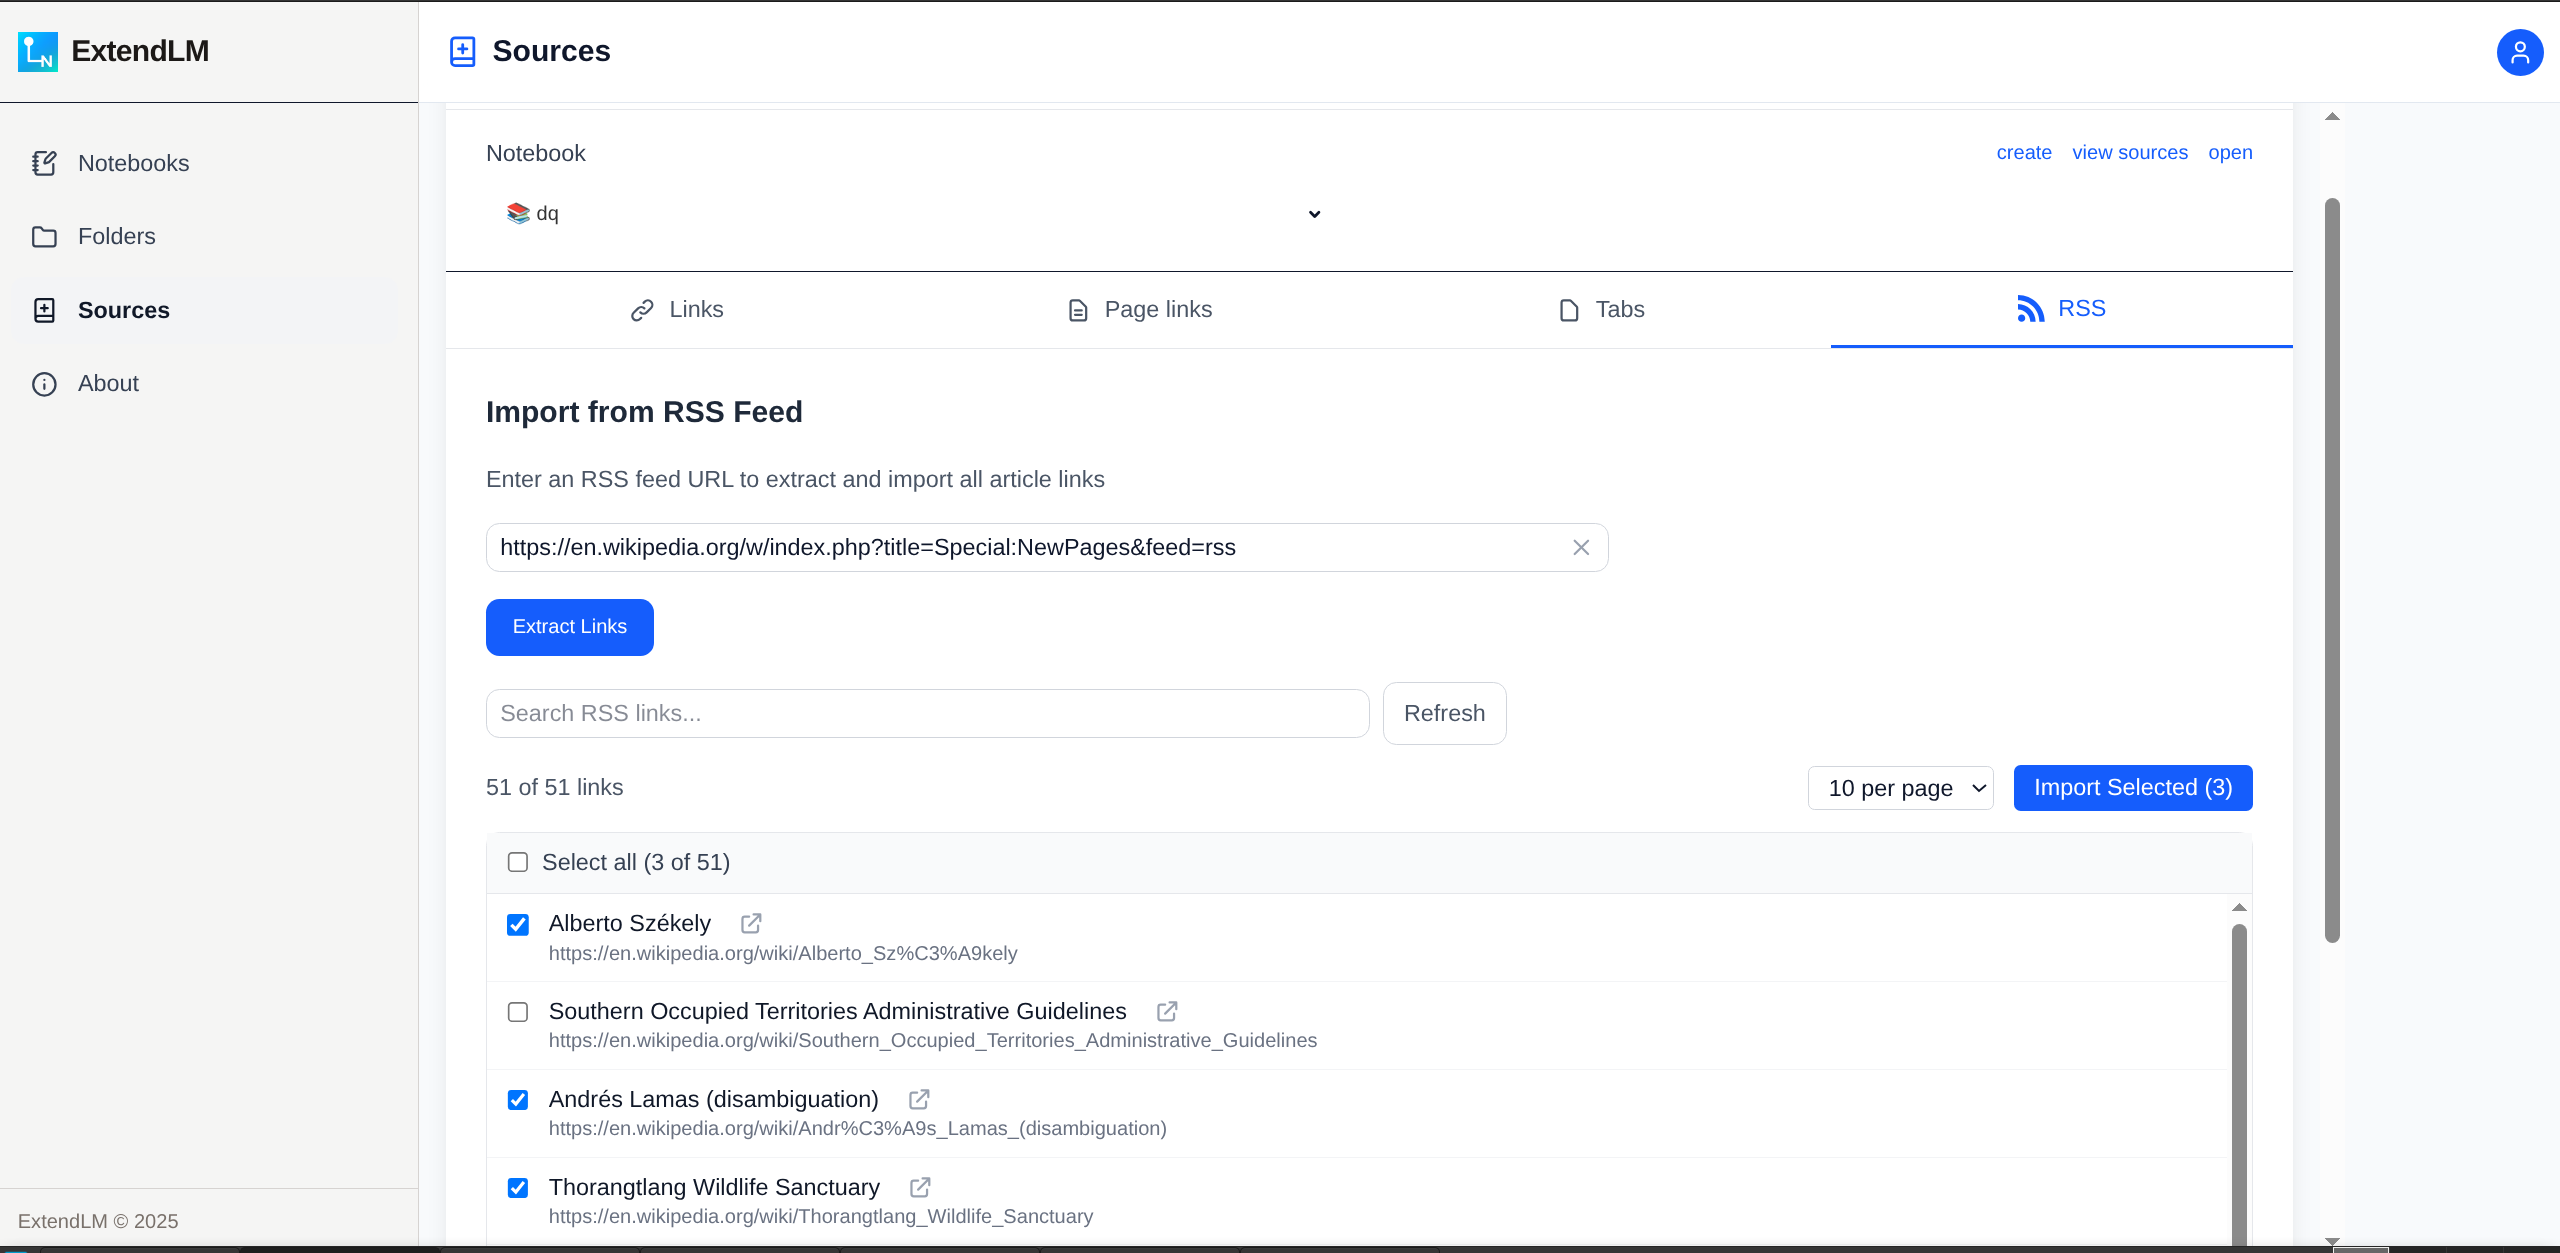Click the chain icon on Links tab
The height and width of the screenshot is (1253, 2560).
coord(642,311)
